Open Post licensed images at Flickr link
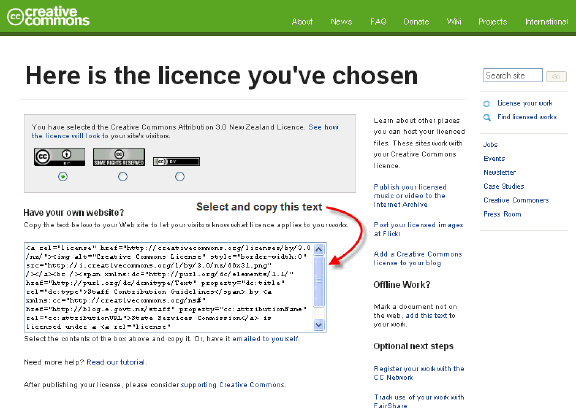The image size is (576, 416). 418,229
